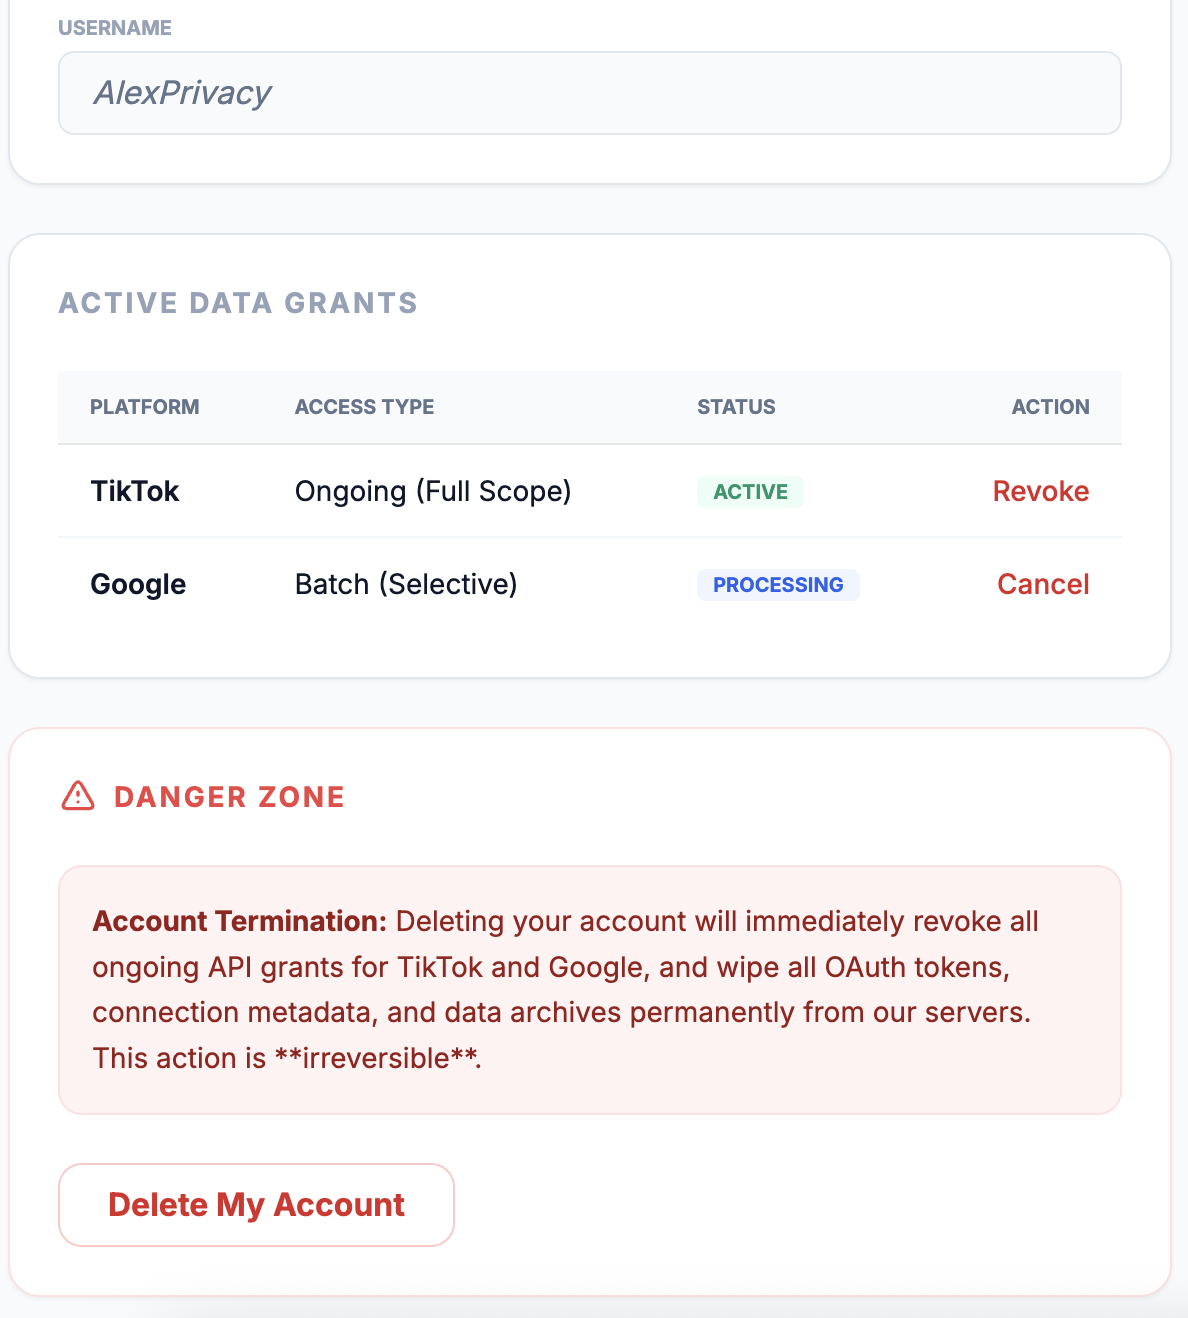This screenshot has height=1318, width=1188.
Task: Click the warning triangle icon in Danger Zone
Action: (78, 795)
